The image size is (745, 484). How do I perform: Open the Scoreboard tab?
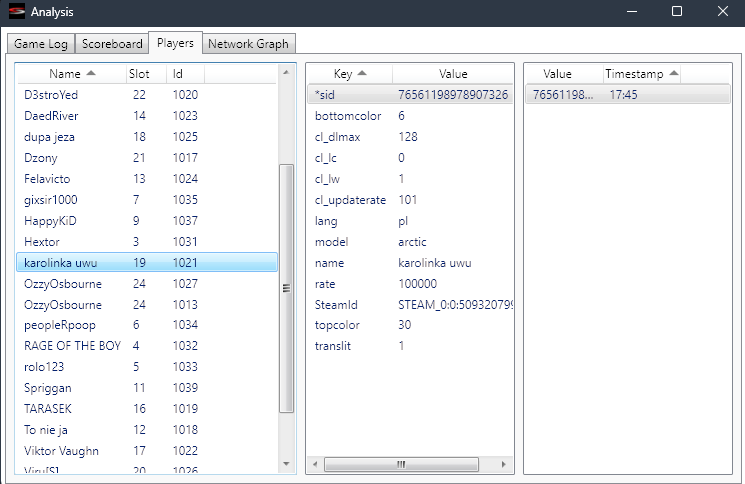coord(112,44)
